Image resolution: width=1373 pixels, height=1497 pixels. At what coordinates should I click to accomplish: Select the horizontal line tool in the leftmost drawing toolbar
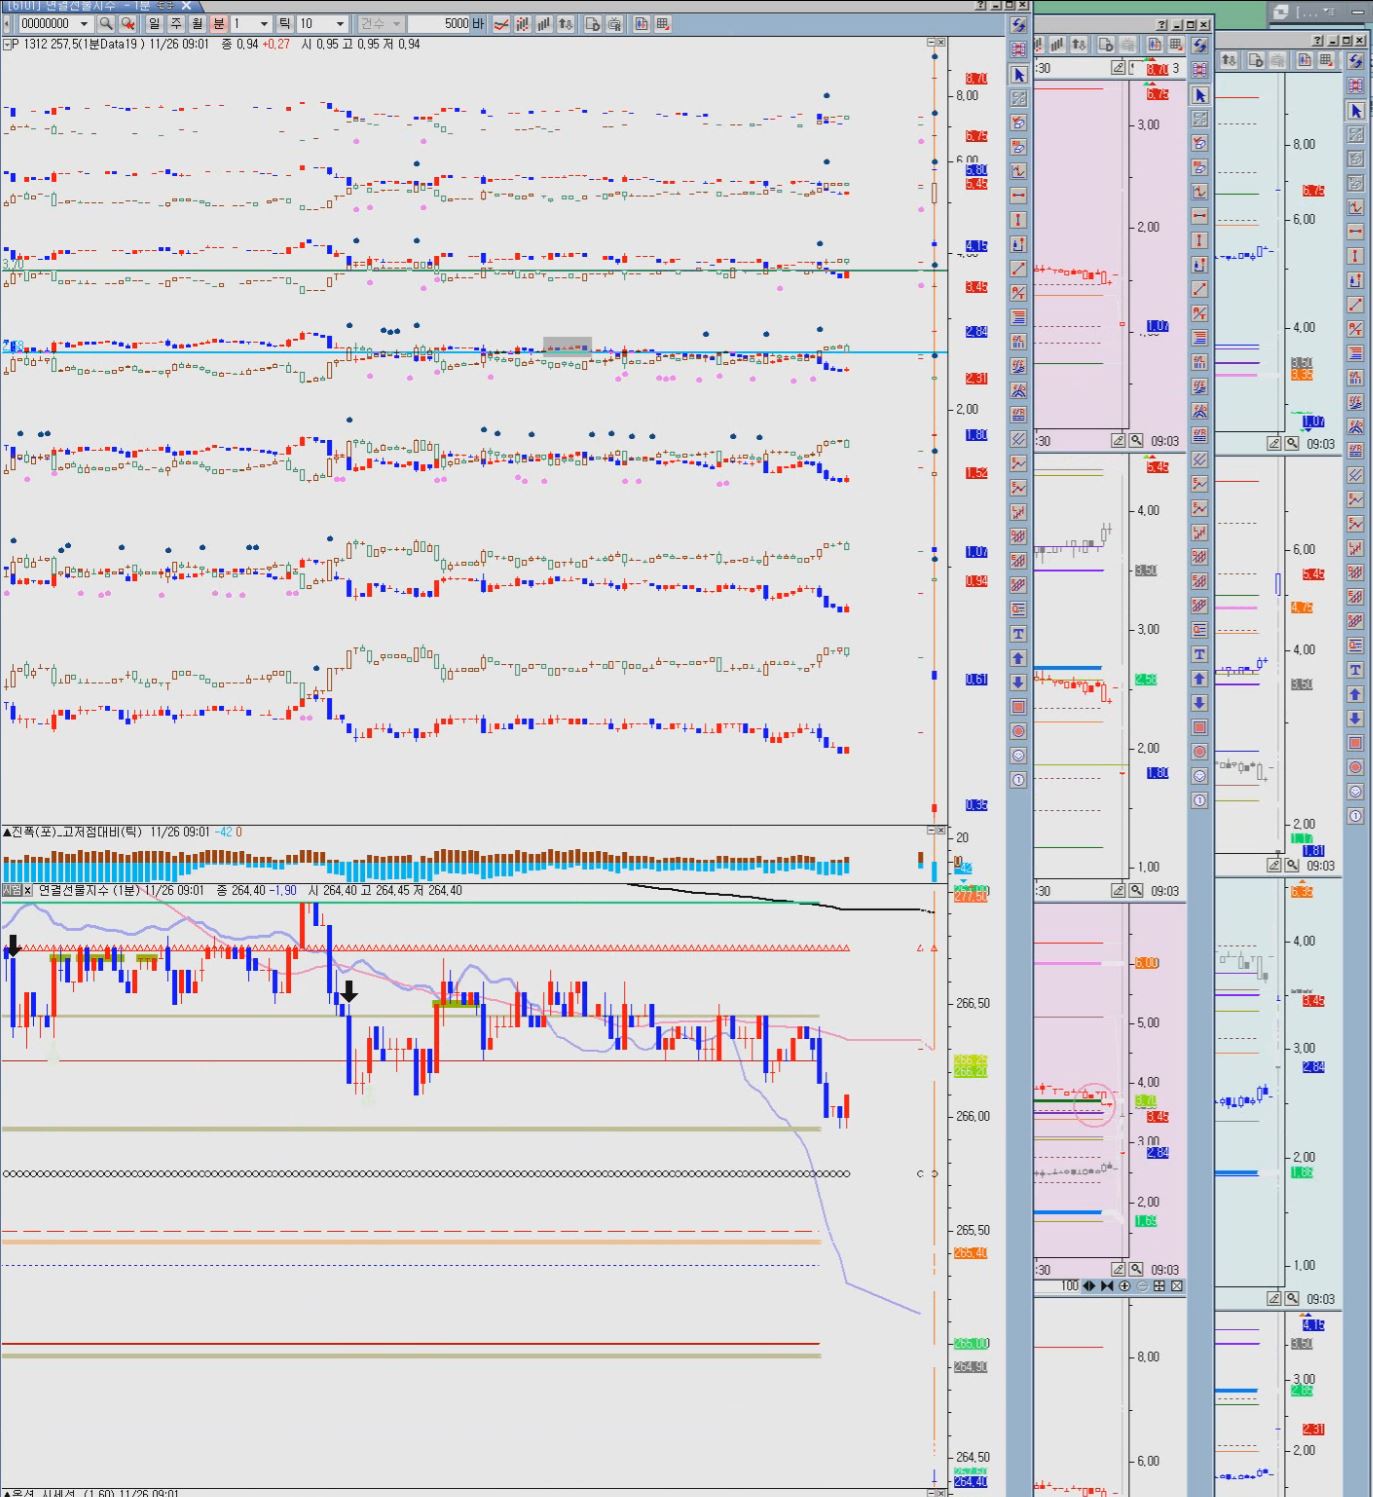1018,196
